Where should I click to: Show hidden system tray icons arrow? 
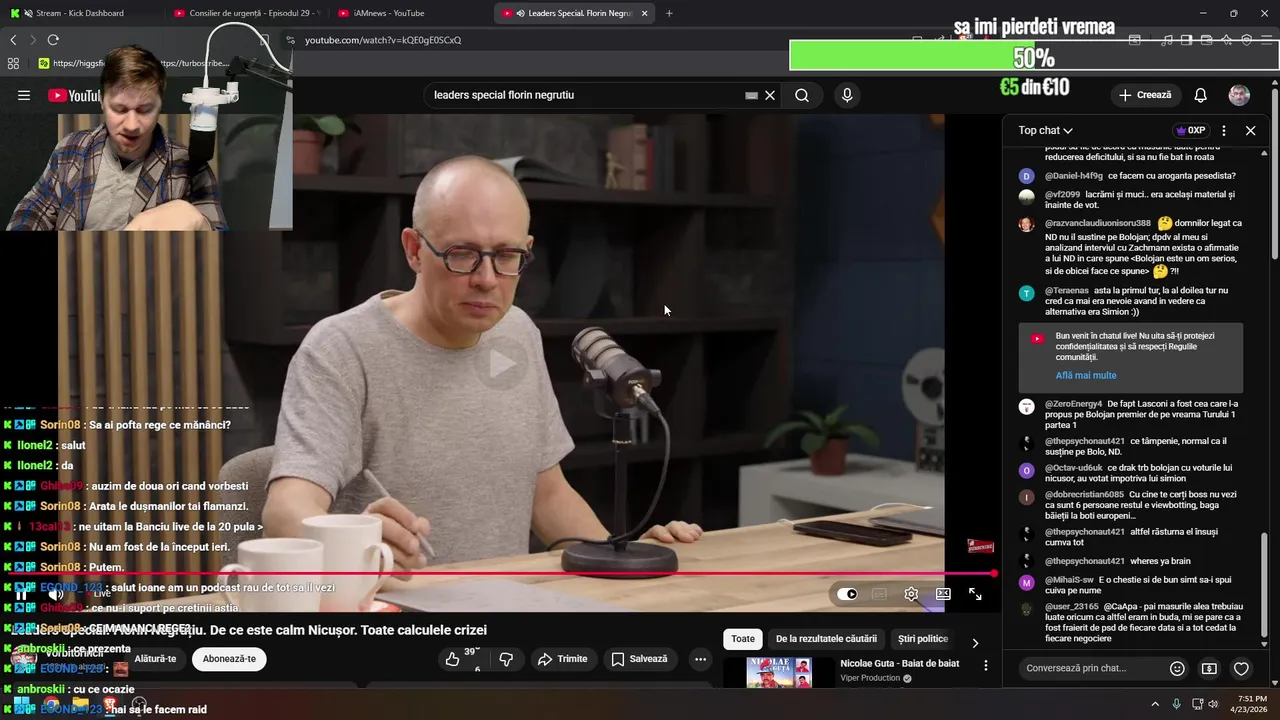pos(1155,704)
